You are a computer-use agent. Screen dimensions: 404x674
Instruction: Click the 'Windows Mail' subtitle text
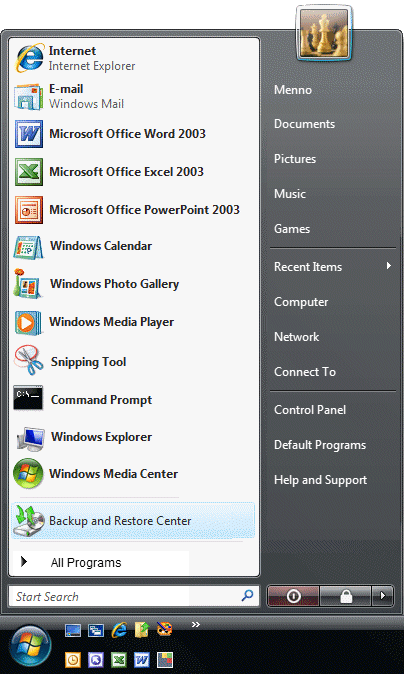point(86,104)
